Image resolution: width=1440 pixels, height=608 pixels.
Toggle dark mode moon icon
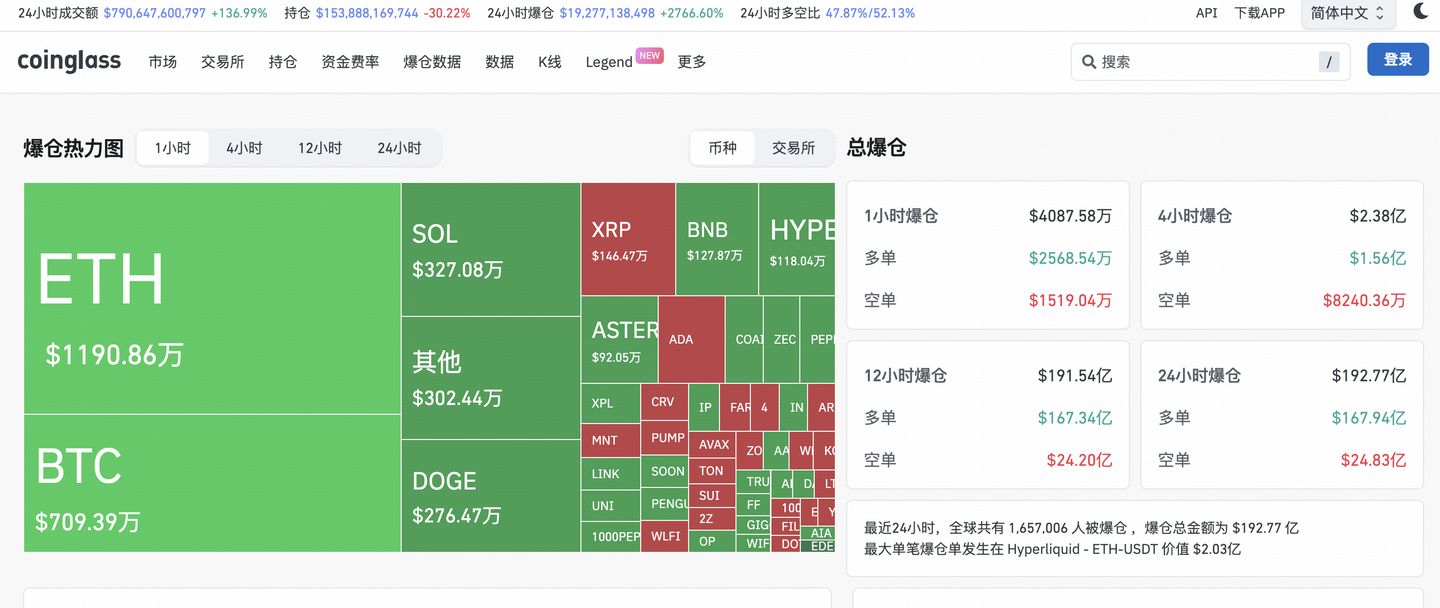coord(1421,13)
